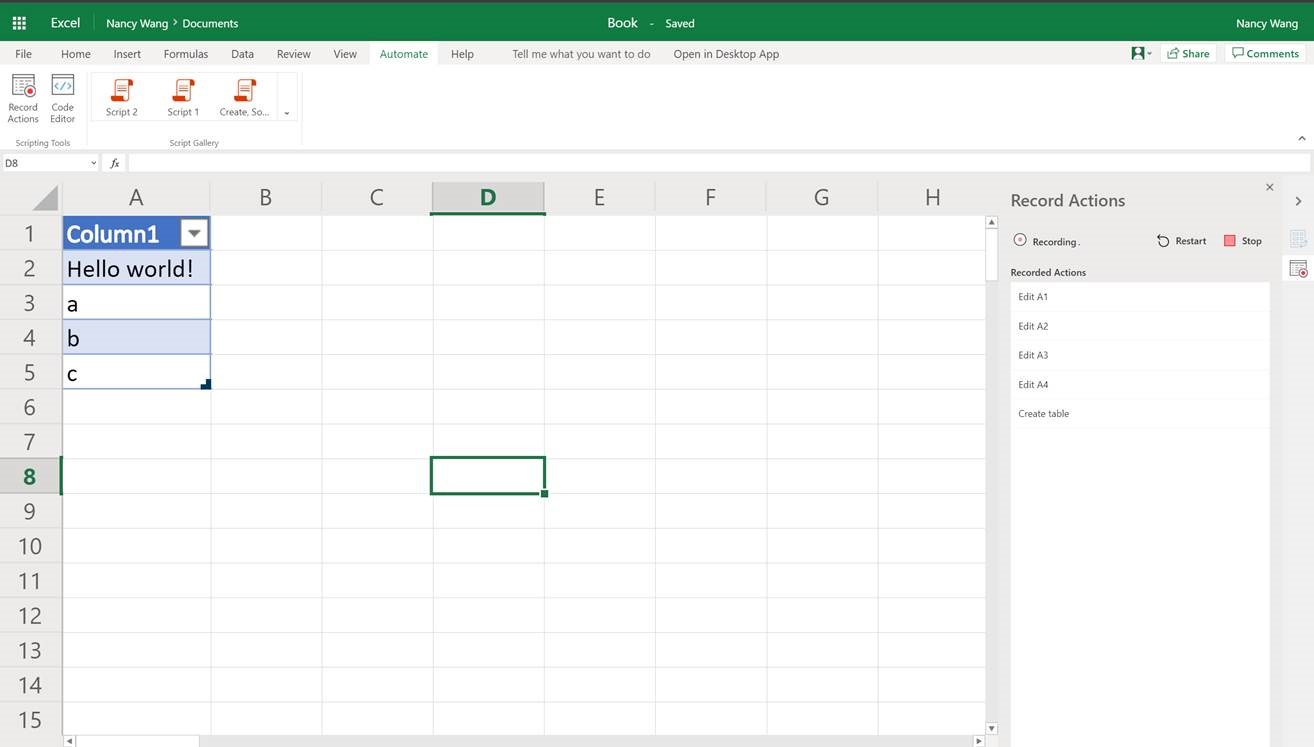Toggle the Record Actions sidebar icon

click(1298, 267)
